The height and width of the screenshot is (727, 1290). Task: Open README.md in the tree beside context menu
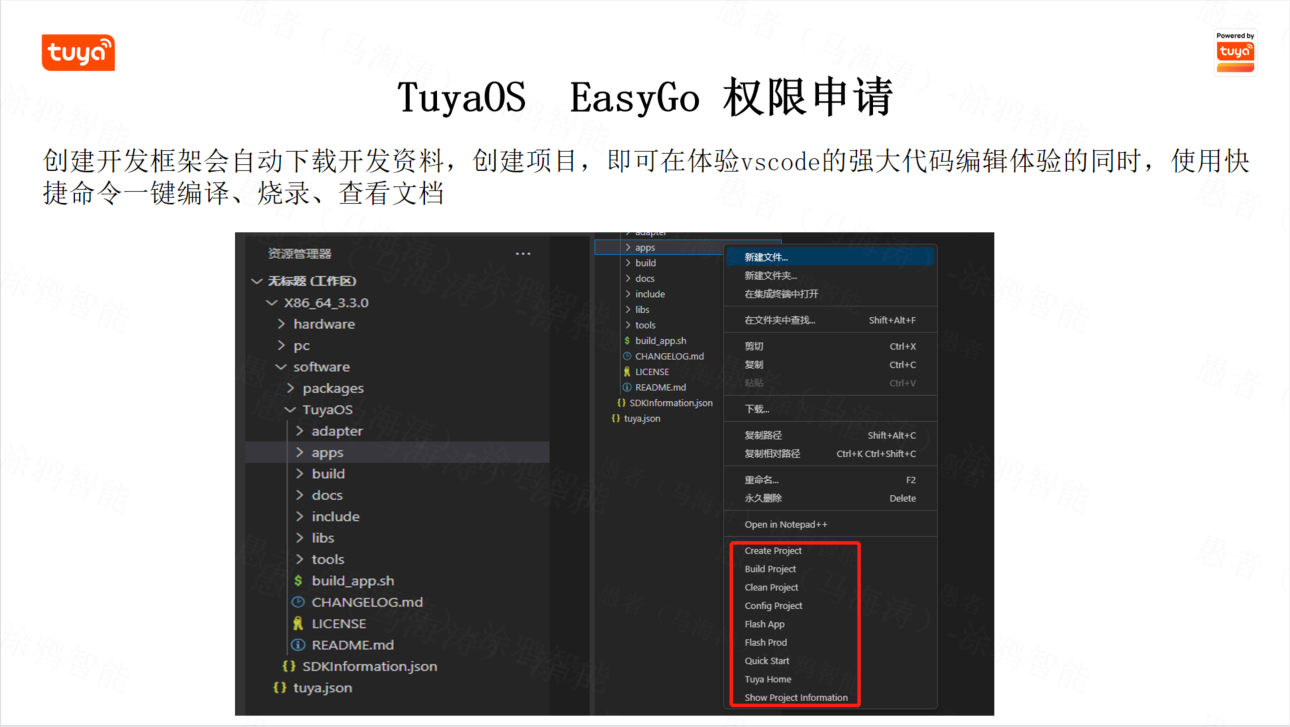pyautogui.click(x=659, y=387)
